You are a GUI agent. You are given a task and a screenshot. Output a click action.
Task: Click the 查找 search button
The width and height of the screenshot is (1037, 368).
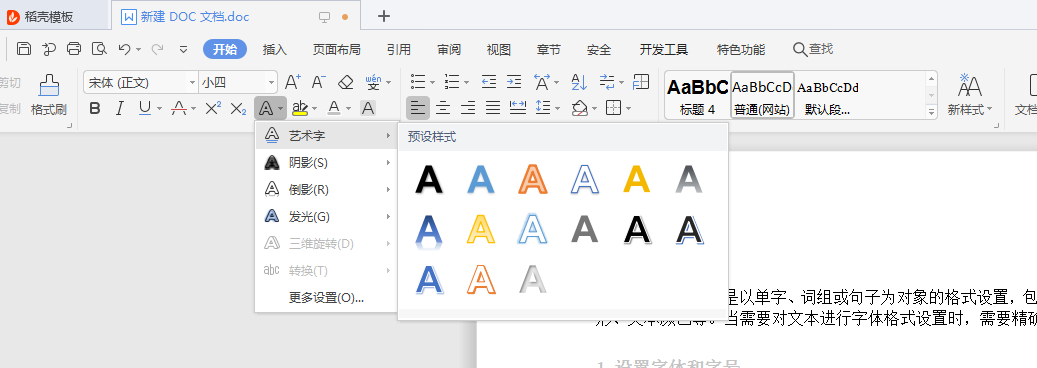(x=813, y=49)
